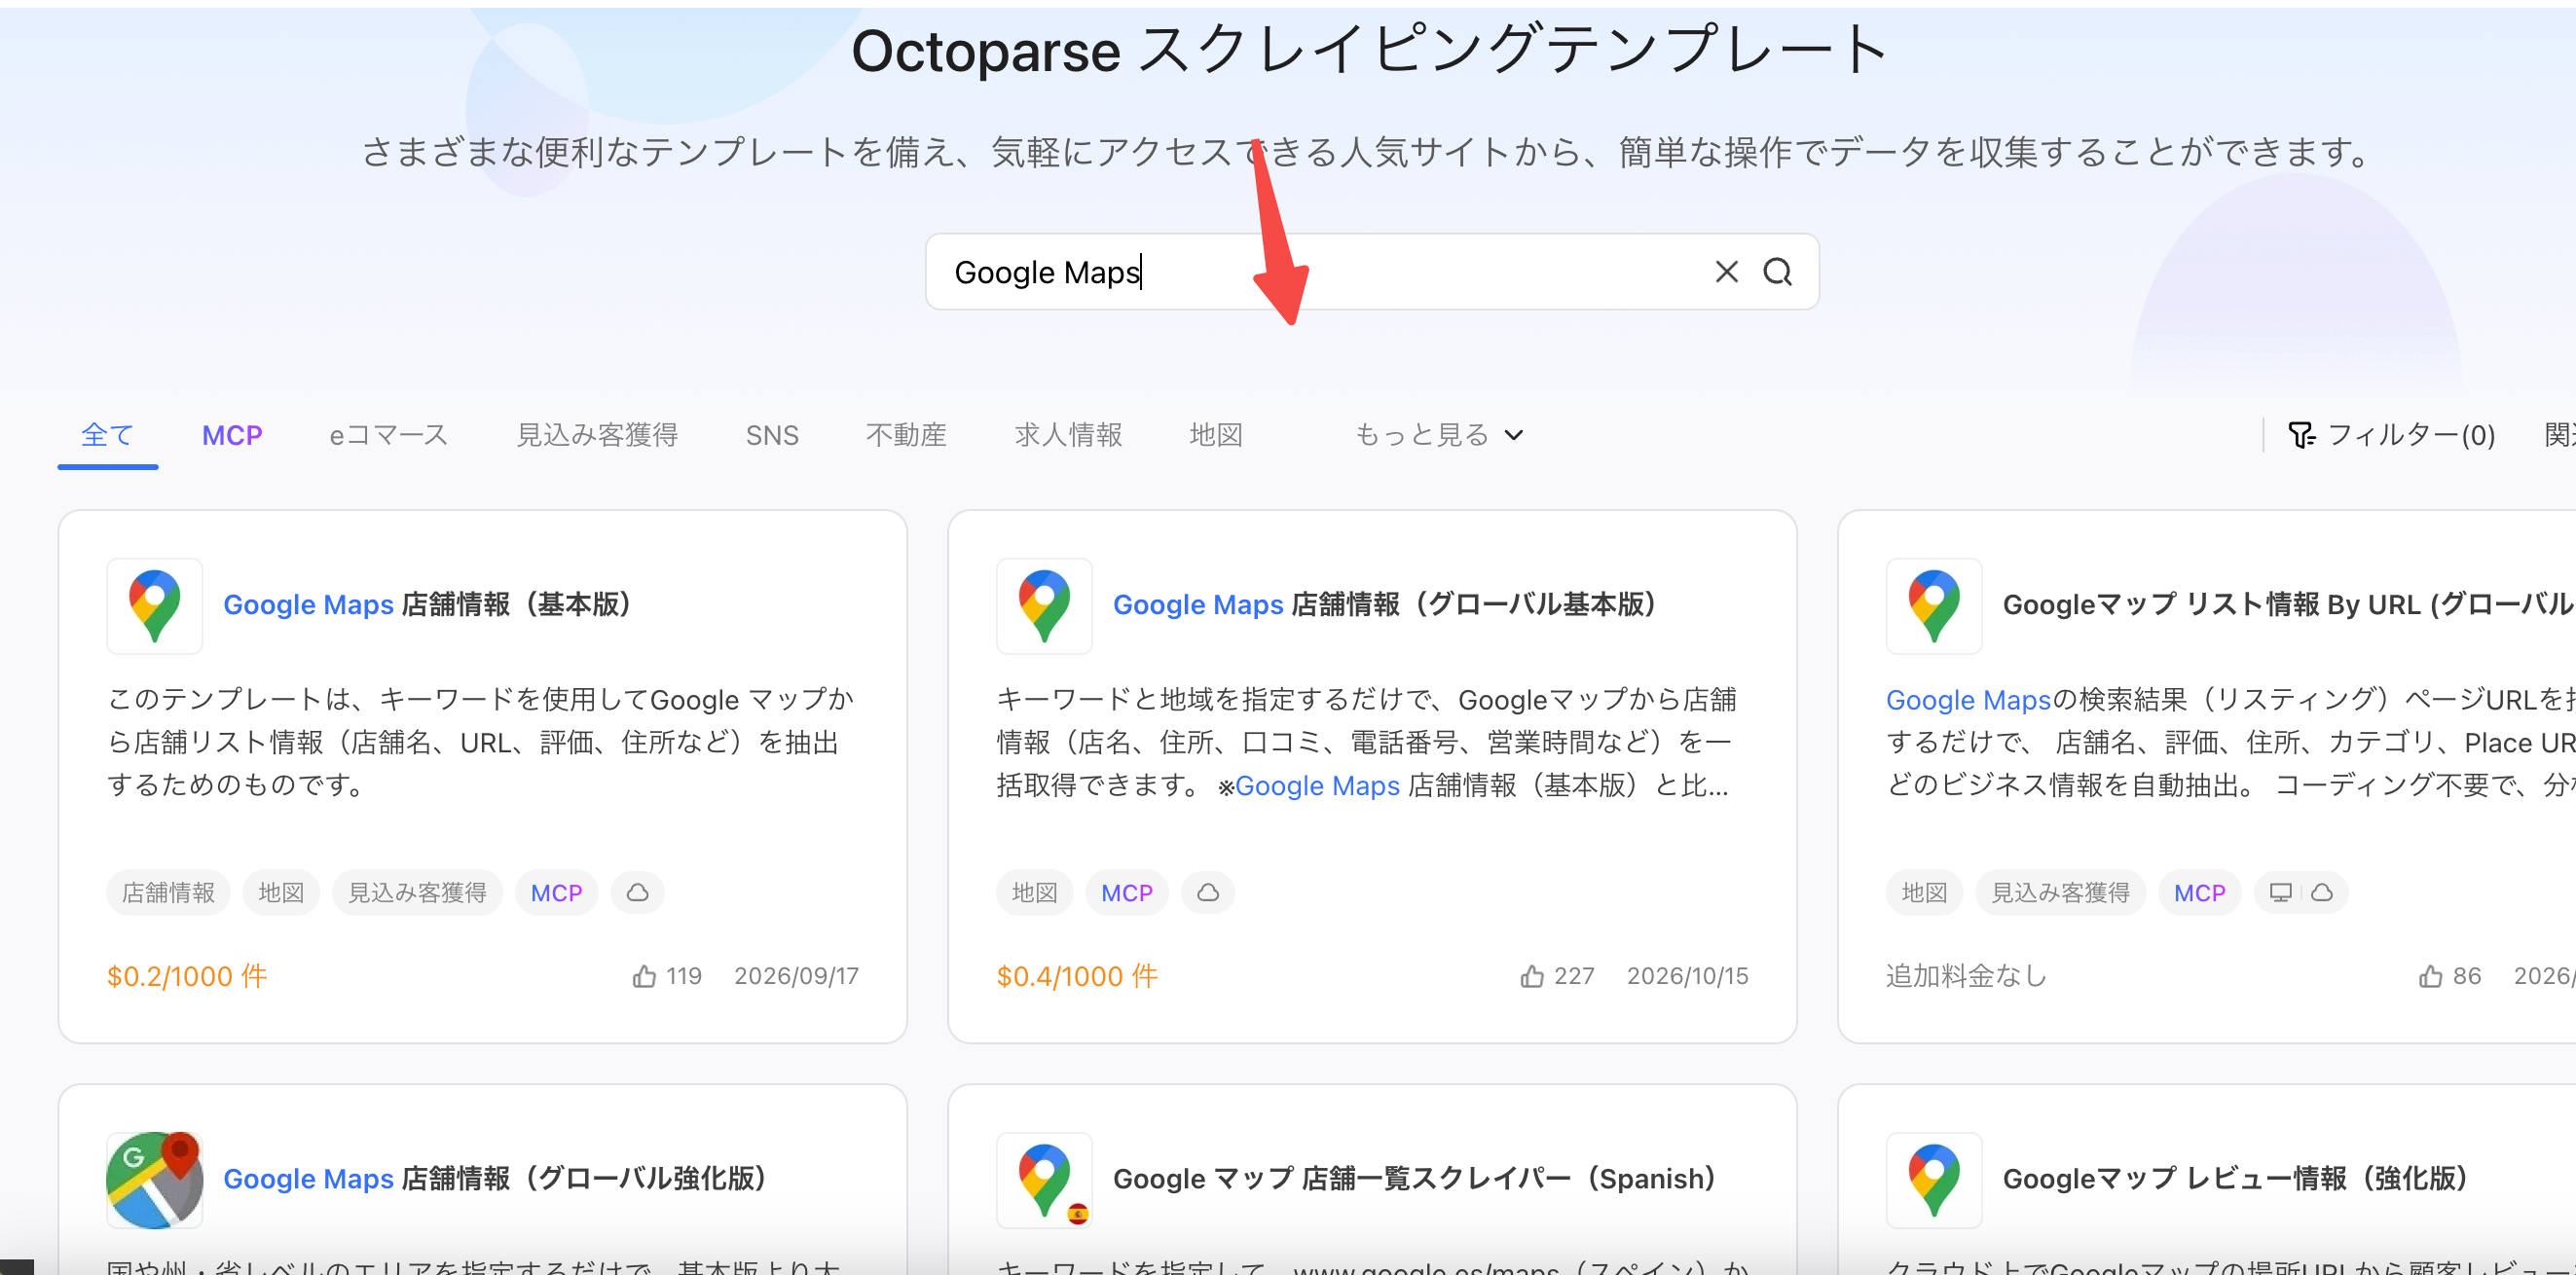The image size is (2576, 1275).
Task: Click the MCP tag on グローバル基本版 card
Action: click(x=1127, y=892)
